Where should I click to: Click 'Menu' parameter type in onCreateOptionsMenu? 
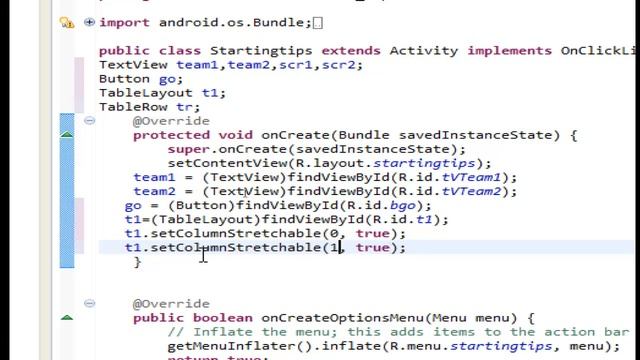(449, 318)
